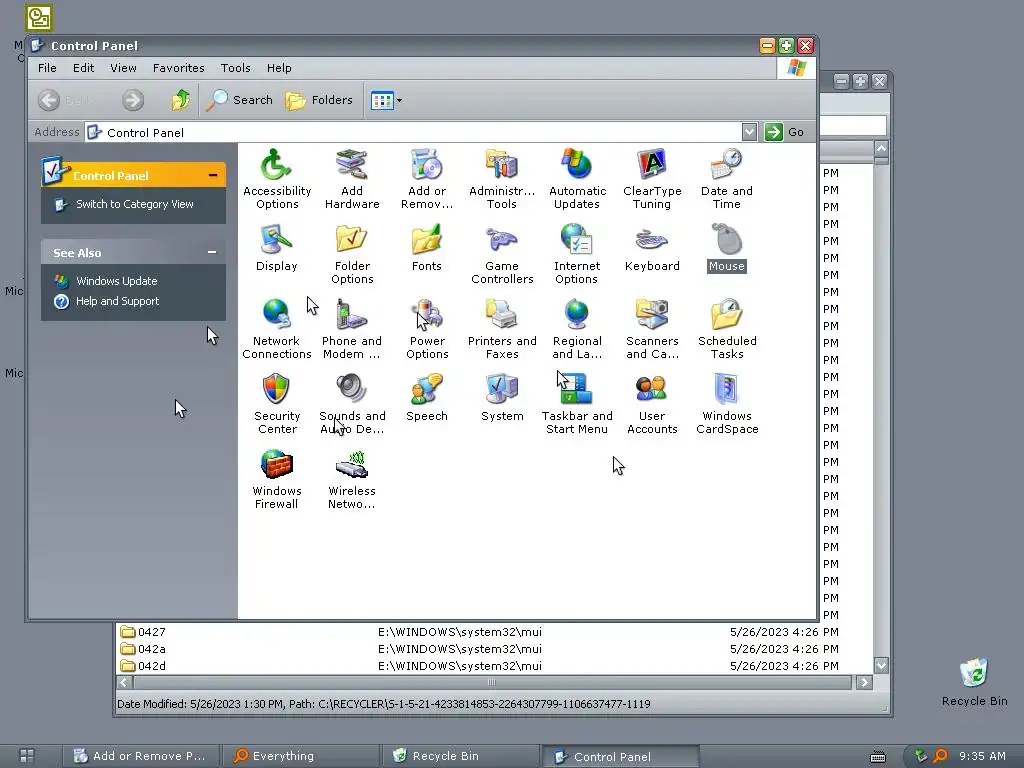Image resolution: width=1024 pixels, height=768 pixels.
Task: Open the File menu
Action: pyautogui.click(x=47, y=68)
